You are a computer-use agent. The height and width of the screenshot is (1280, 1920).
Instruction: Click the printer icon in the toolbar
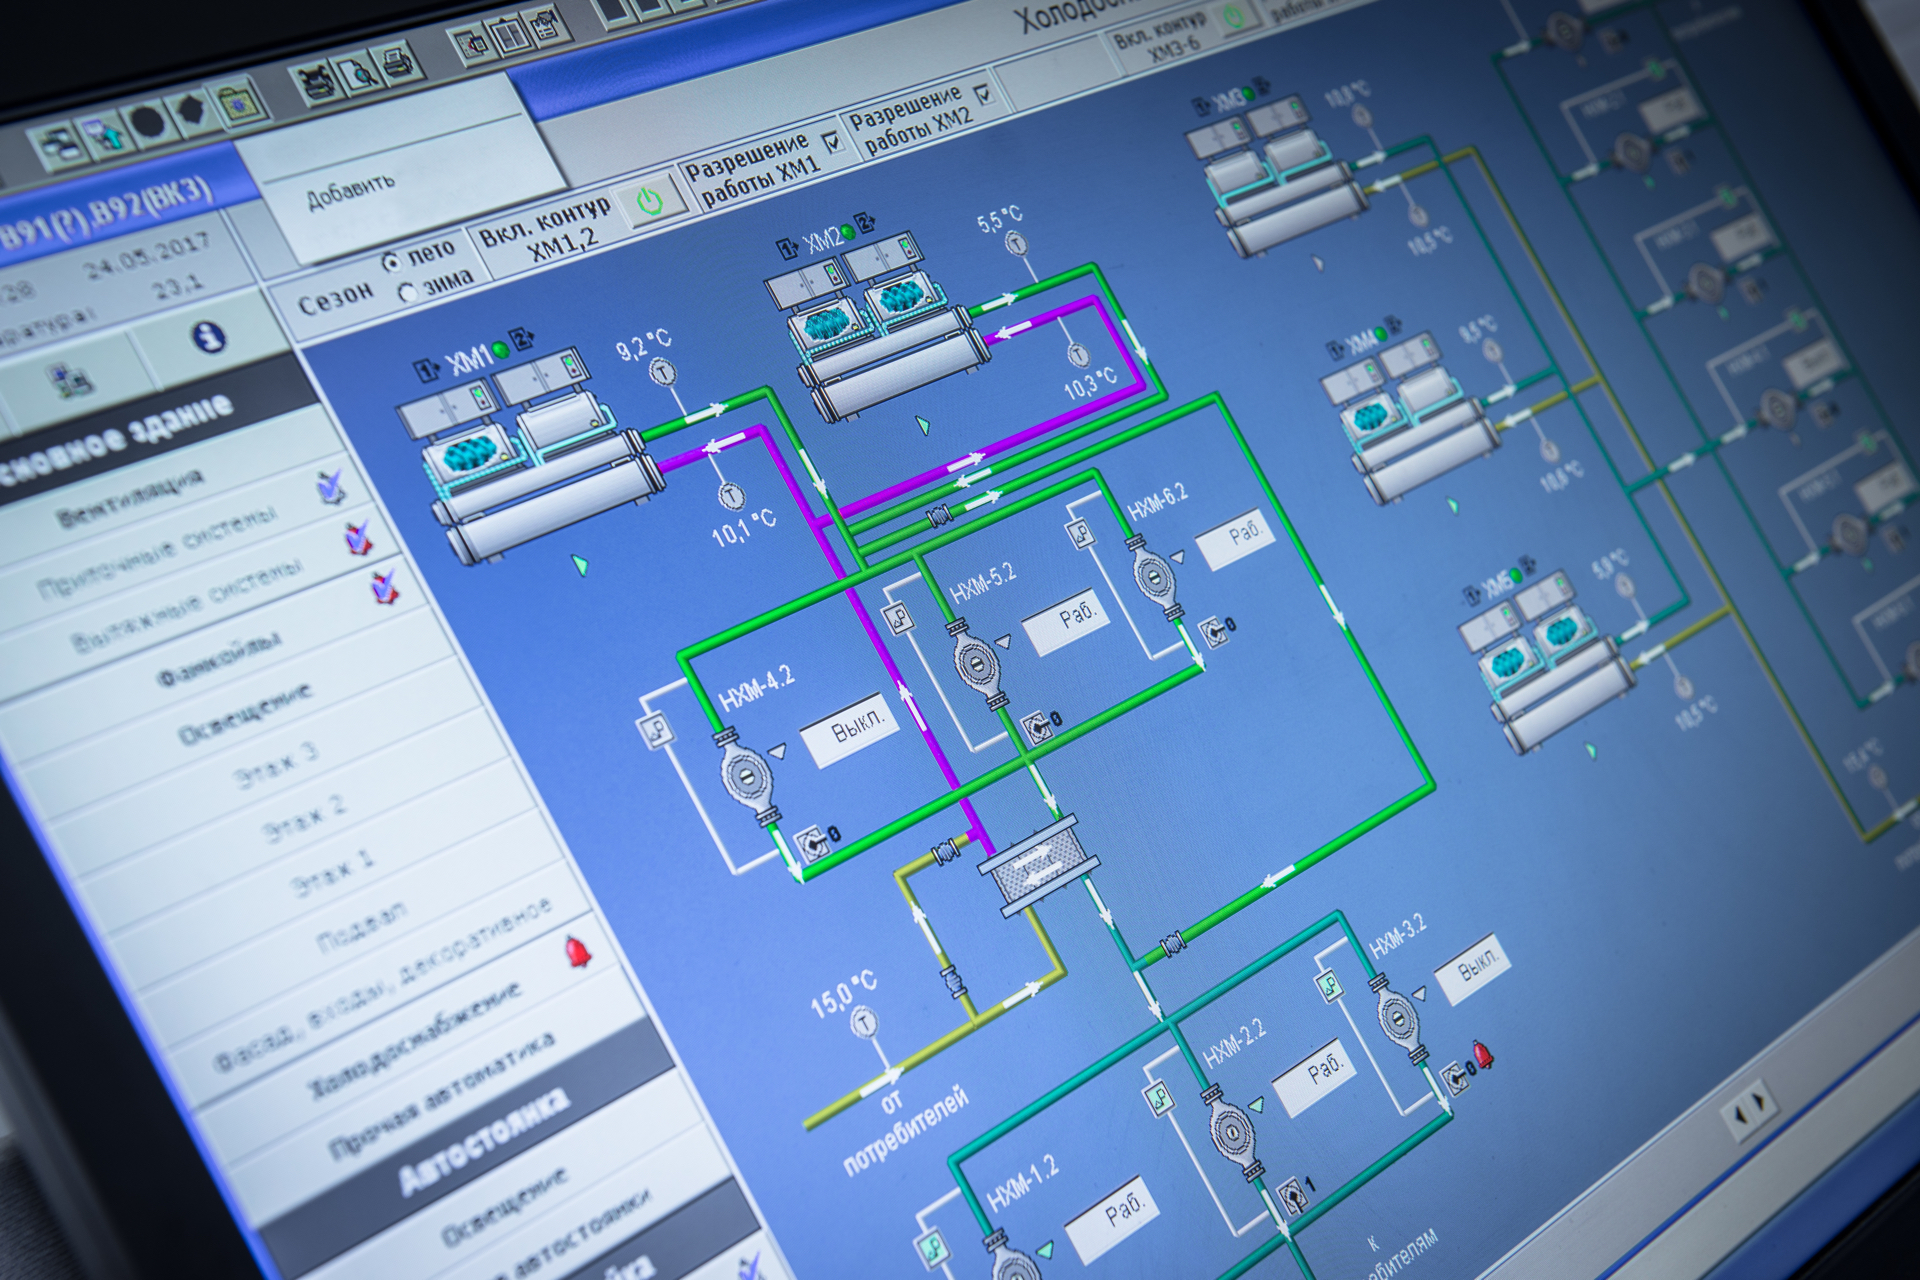pyautogui.click(x=397, y=63)
